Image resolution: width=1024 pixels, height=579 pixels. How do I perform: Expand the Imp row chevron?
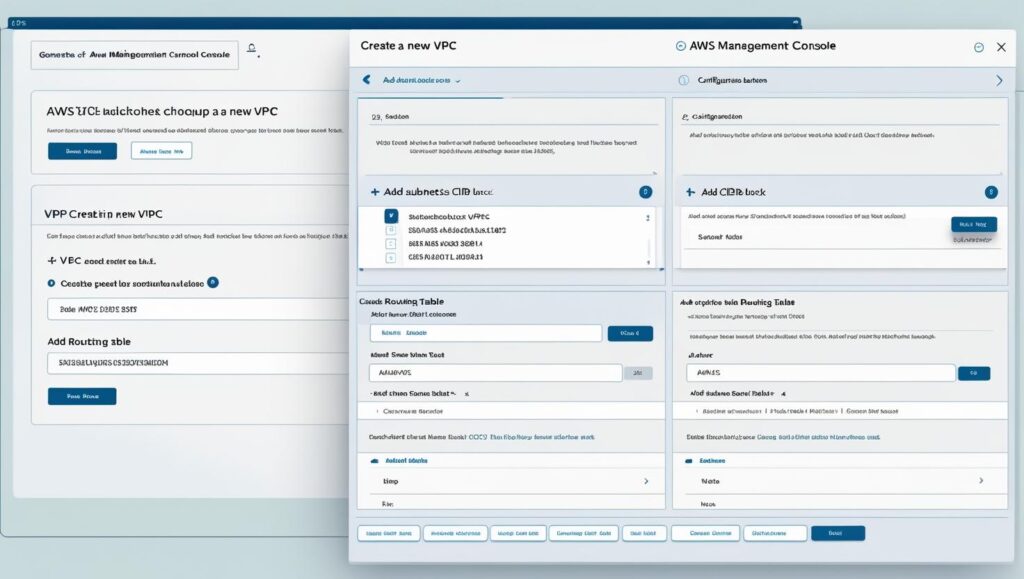click(646, 481)
